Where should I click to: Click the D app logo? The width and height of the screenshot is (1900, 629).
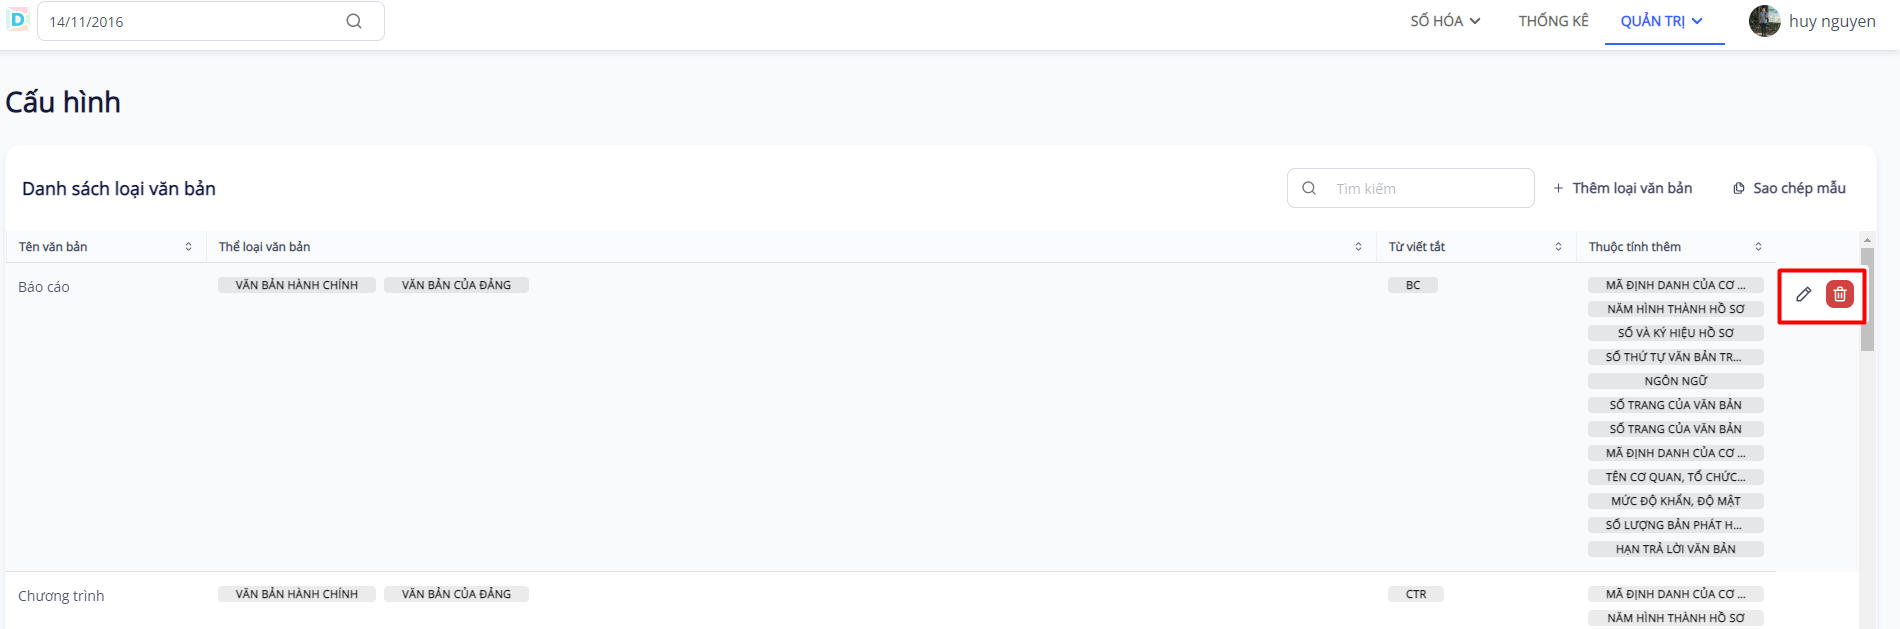pos(18,19)
